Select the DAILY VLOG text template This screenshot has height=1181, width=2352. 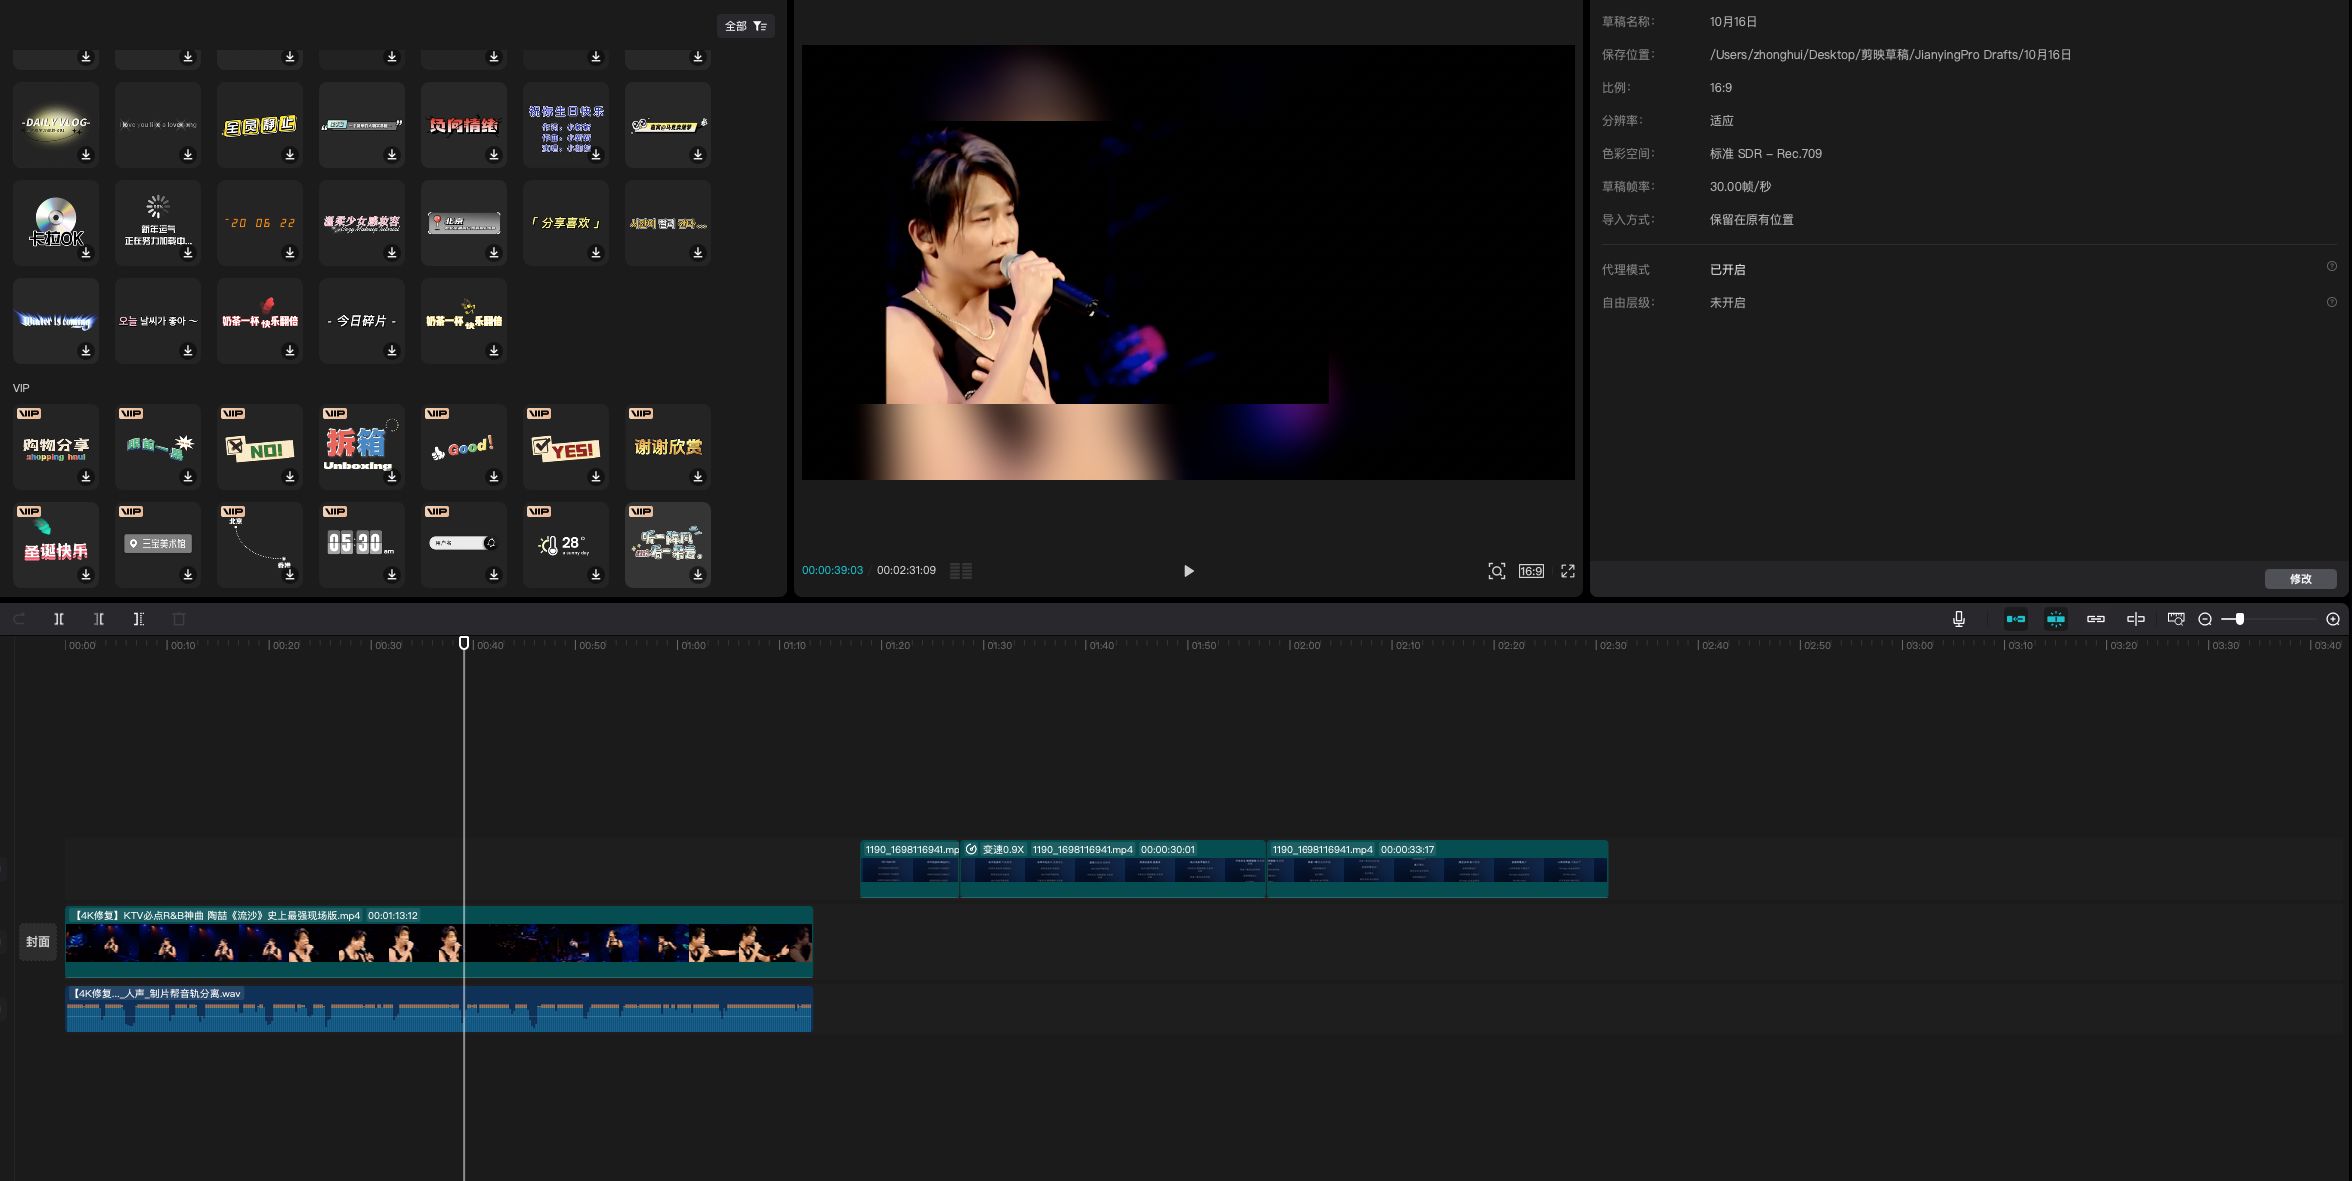(x=56, y=124)
